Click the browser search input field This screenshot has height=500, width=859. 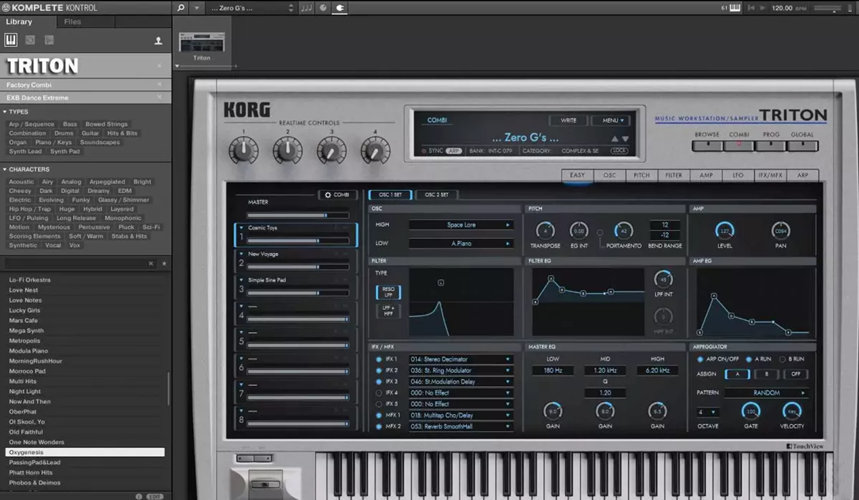76,263
